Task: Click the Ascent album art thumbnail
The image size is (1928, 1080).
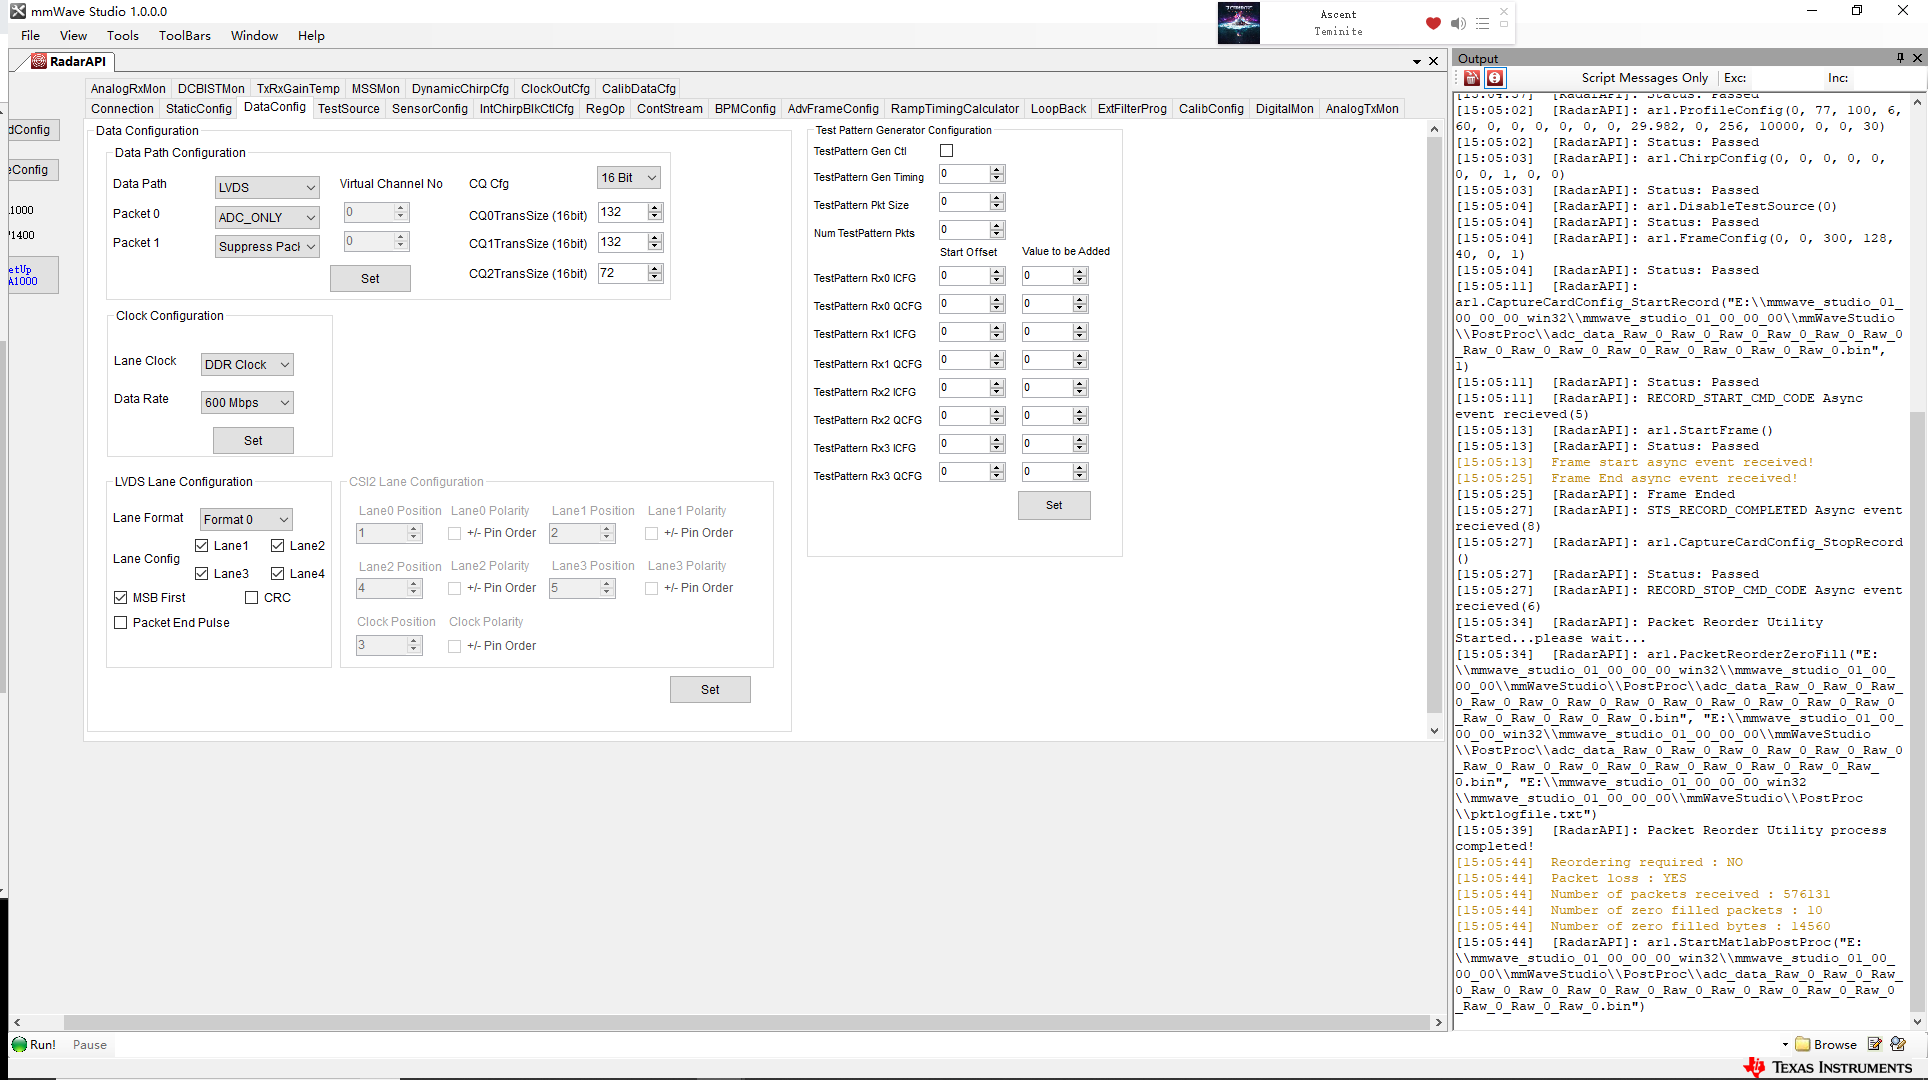Action: pyautogui.click(x=1239, y=23)
